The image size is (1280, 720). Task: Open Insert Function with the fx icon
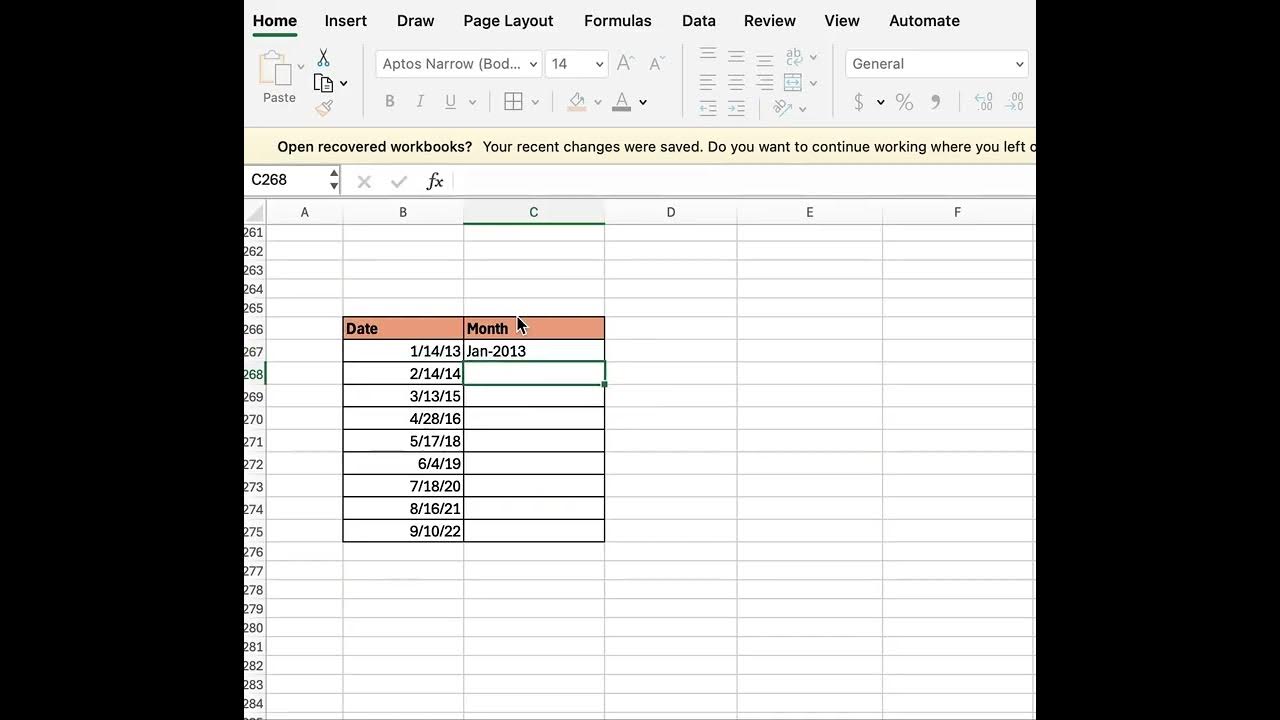click(435, 181)
